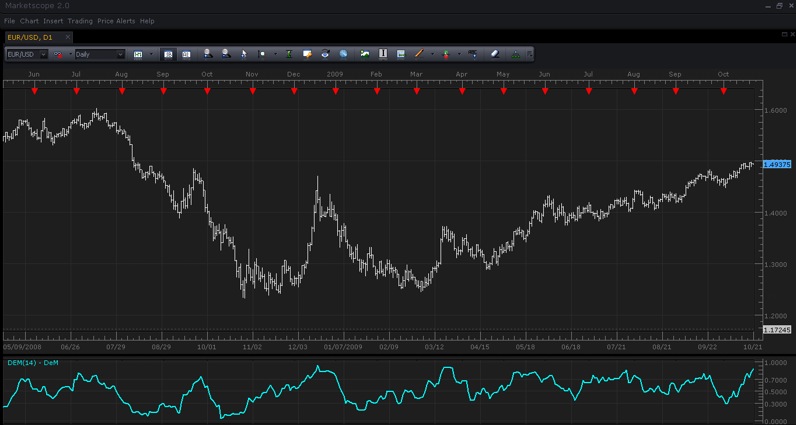Image resolution: width=796 pixels, height=425 pixels.
Task: Expand the marker tool dropdown arrow
Action: tap(275, 54)
